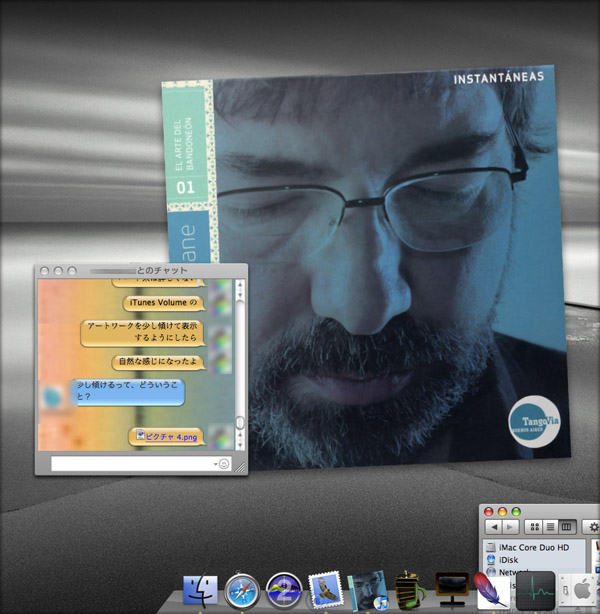Minimize Finder window with yellow button
Screen dimensions: 600x614
pos(502,511)
